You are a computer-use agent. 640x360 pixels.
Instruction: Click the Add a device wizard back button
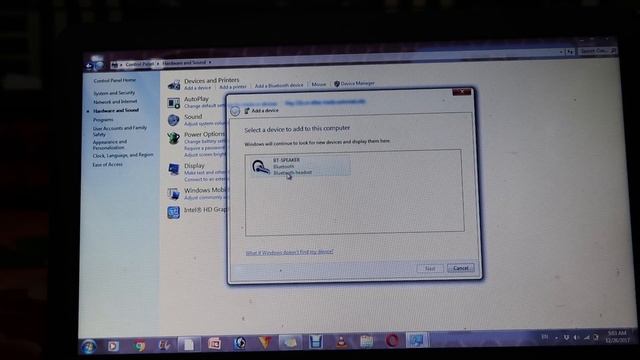pyautogui.click(x=235, y=111)
